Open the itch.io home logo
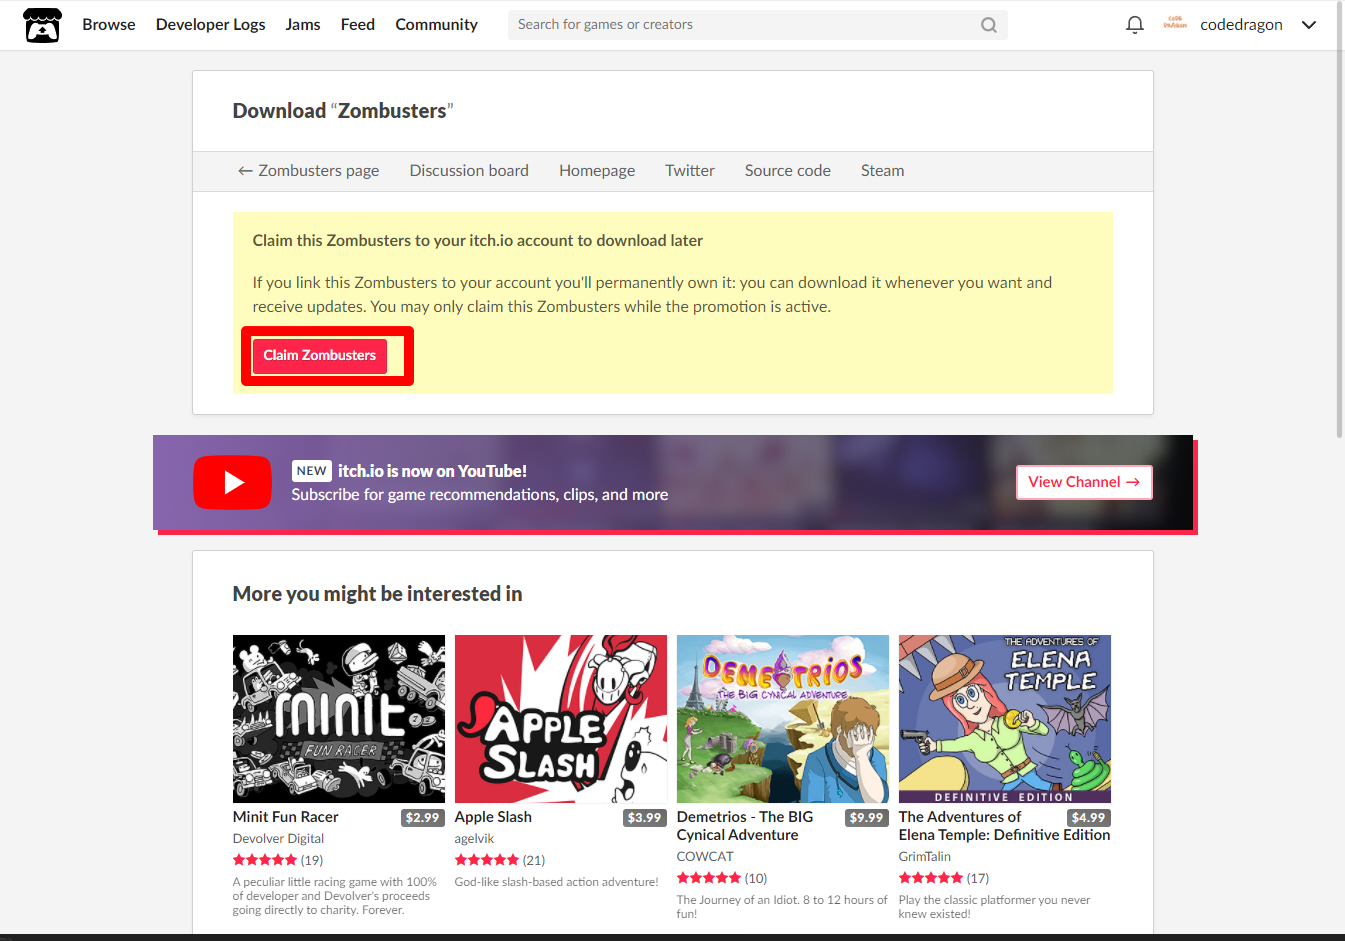Viewport: 1345px width, 941px height. tap(42, 25)
